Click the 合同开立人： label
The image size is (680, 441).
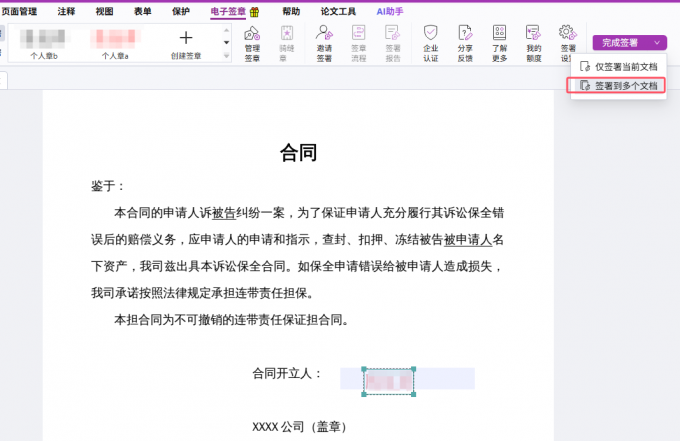pyautogui.click(x=287, y=373)
